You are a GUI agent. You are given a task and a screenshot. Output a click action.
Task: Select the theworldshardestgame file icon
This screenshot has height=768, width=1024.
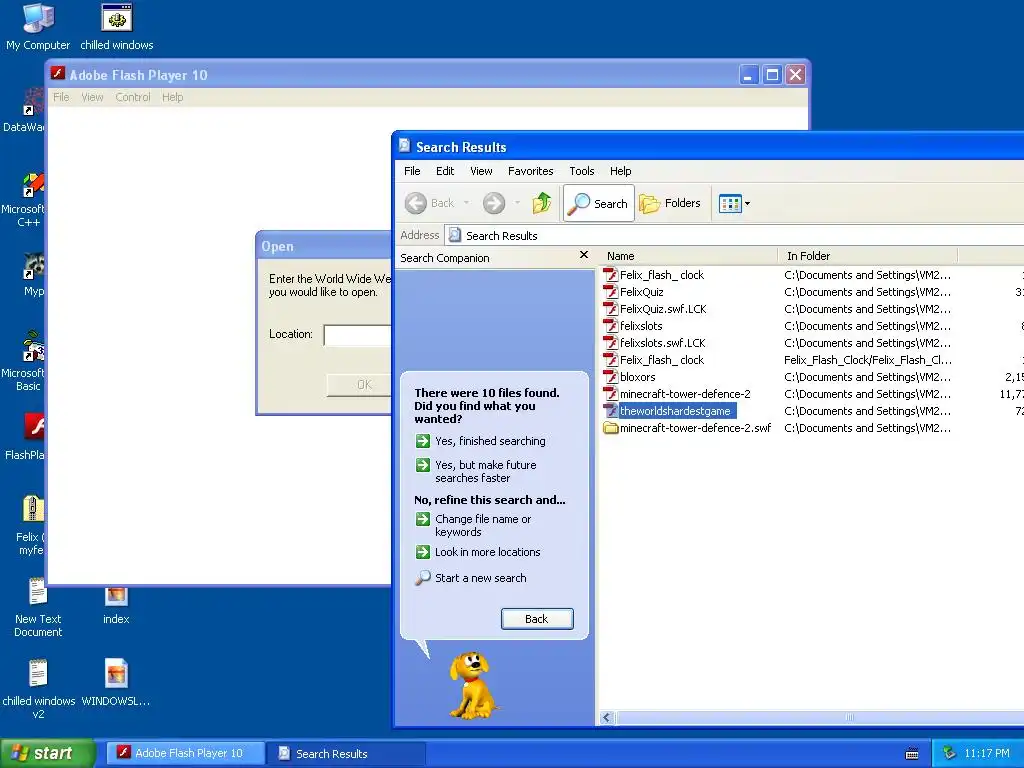pos(611,411)
